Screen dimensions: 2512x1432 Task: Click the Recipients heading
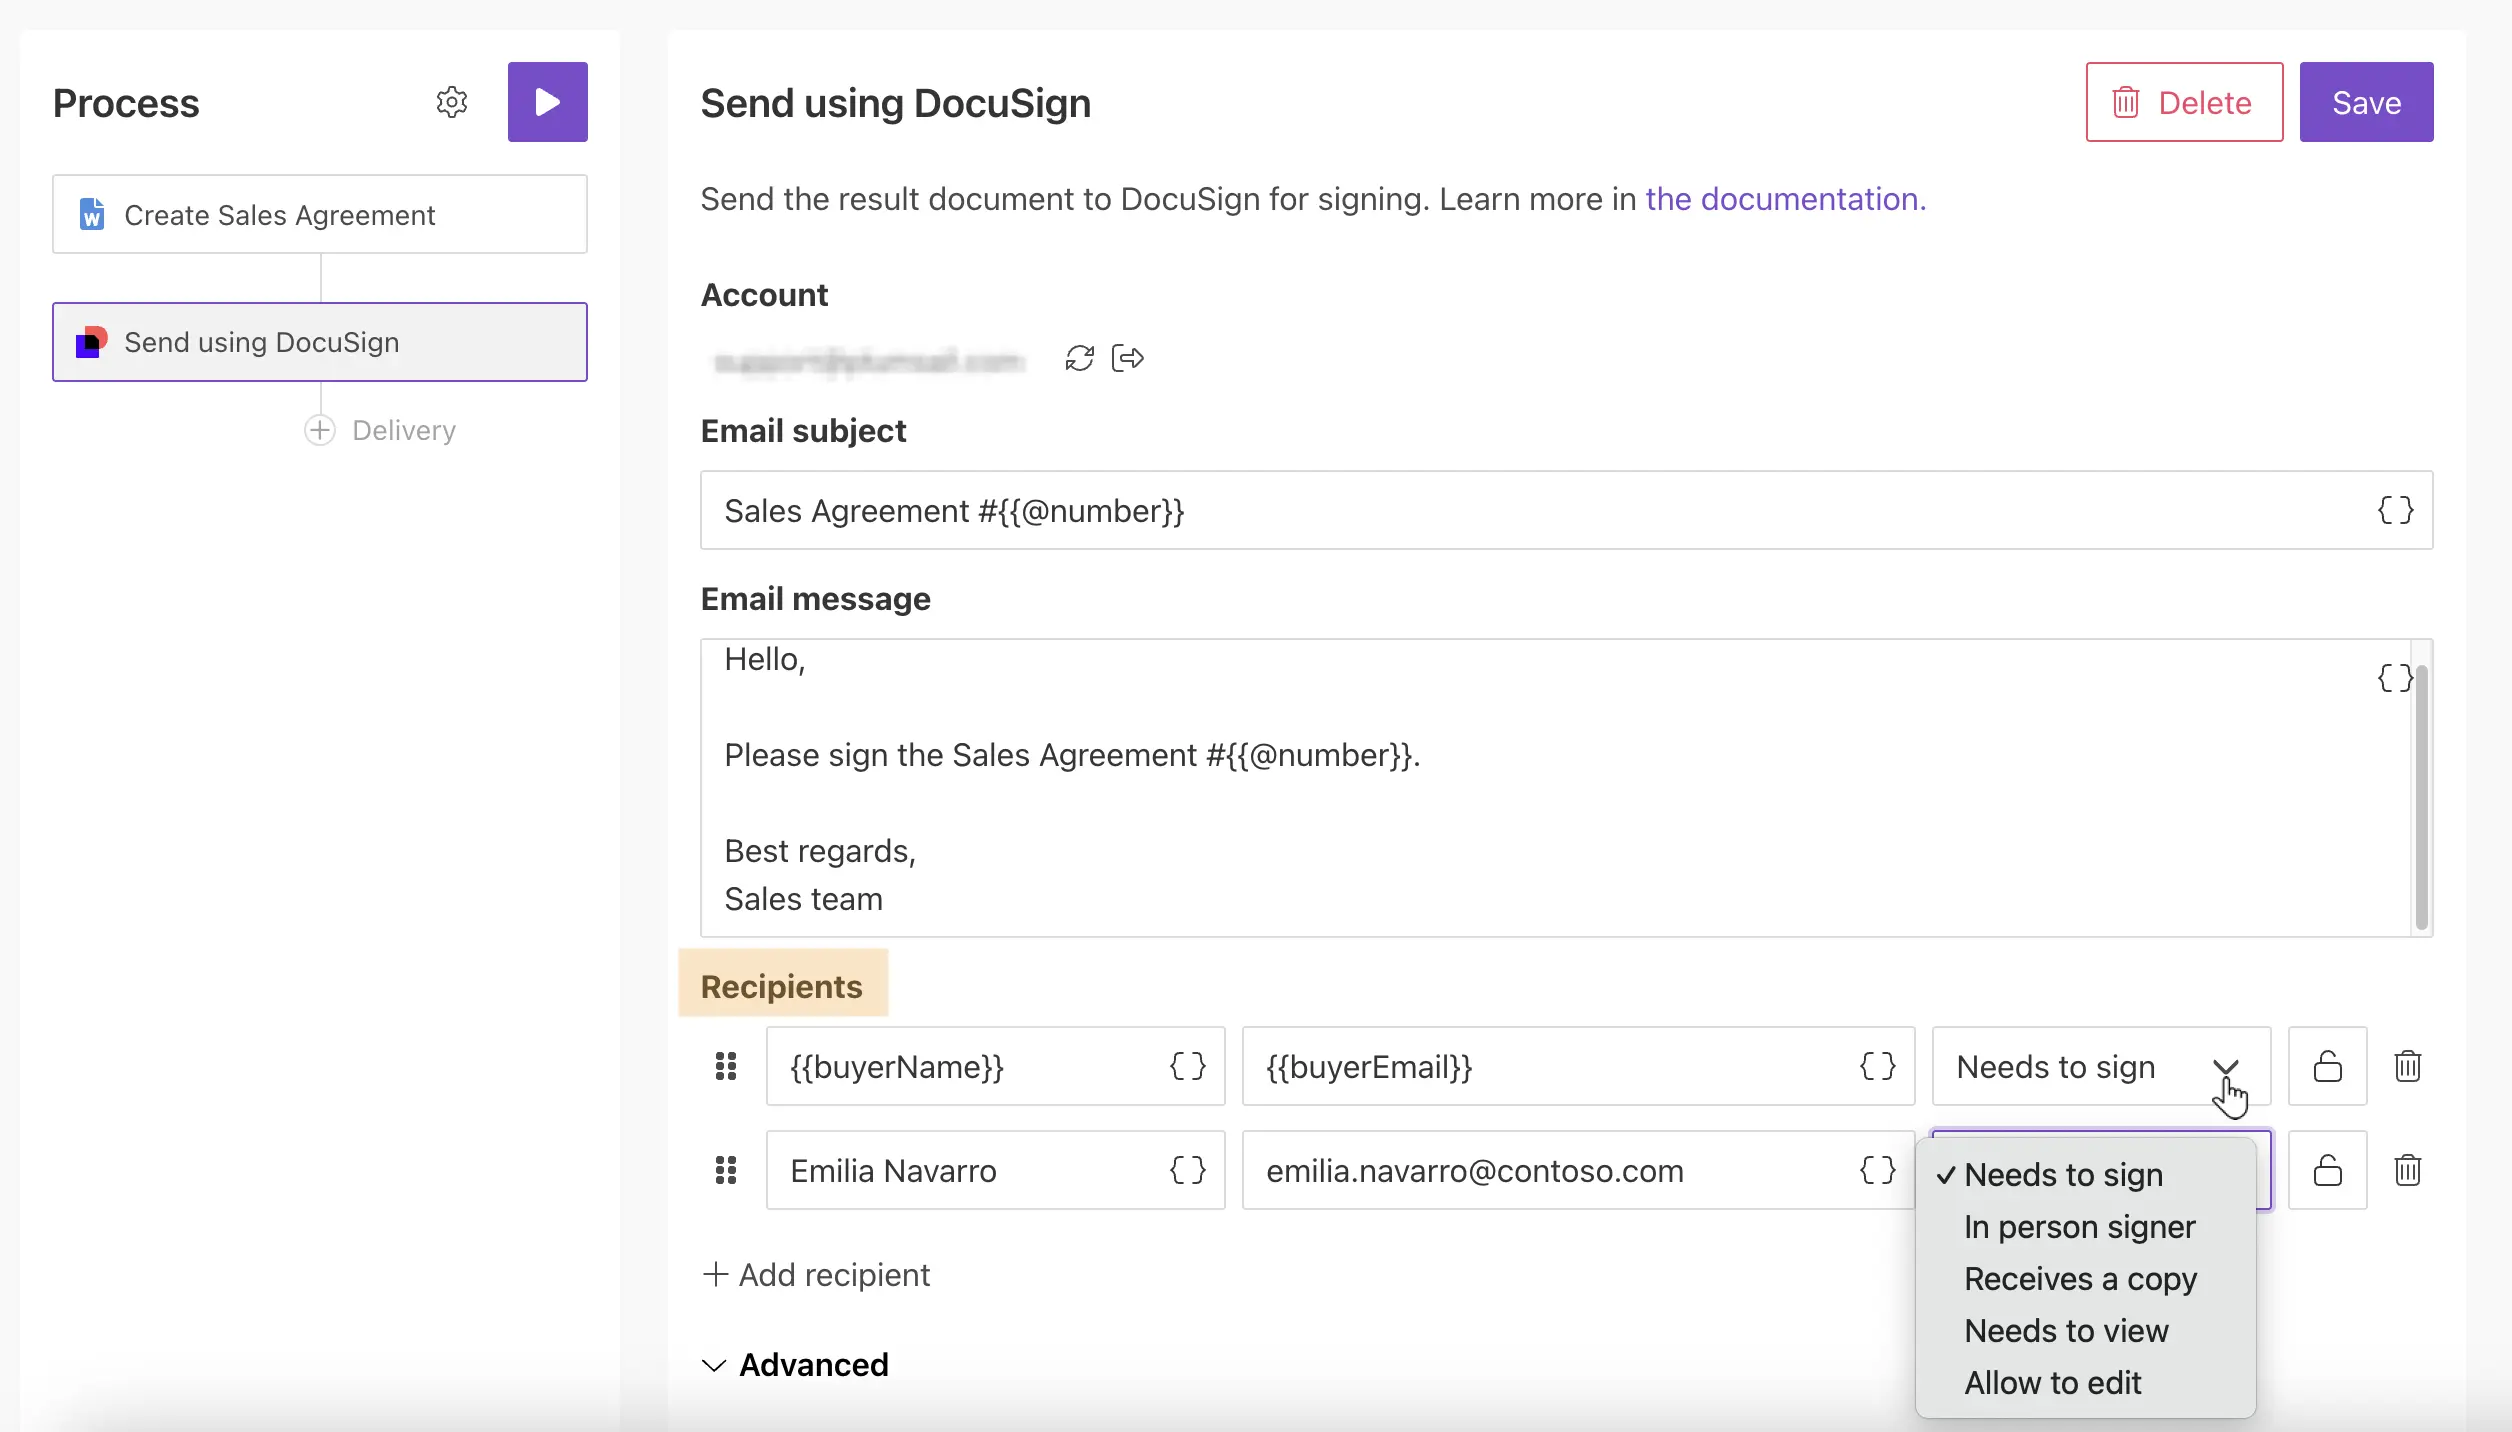pos(782,987)
